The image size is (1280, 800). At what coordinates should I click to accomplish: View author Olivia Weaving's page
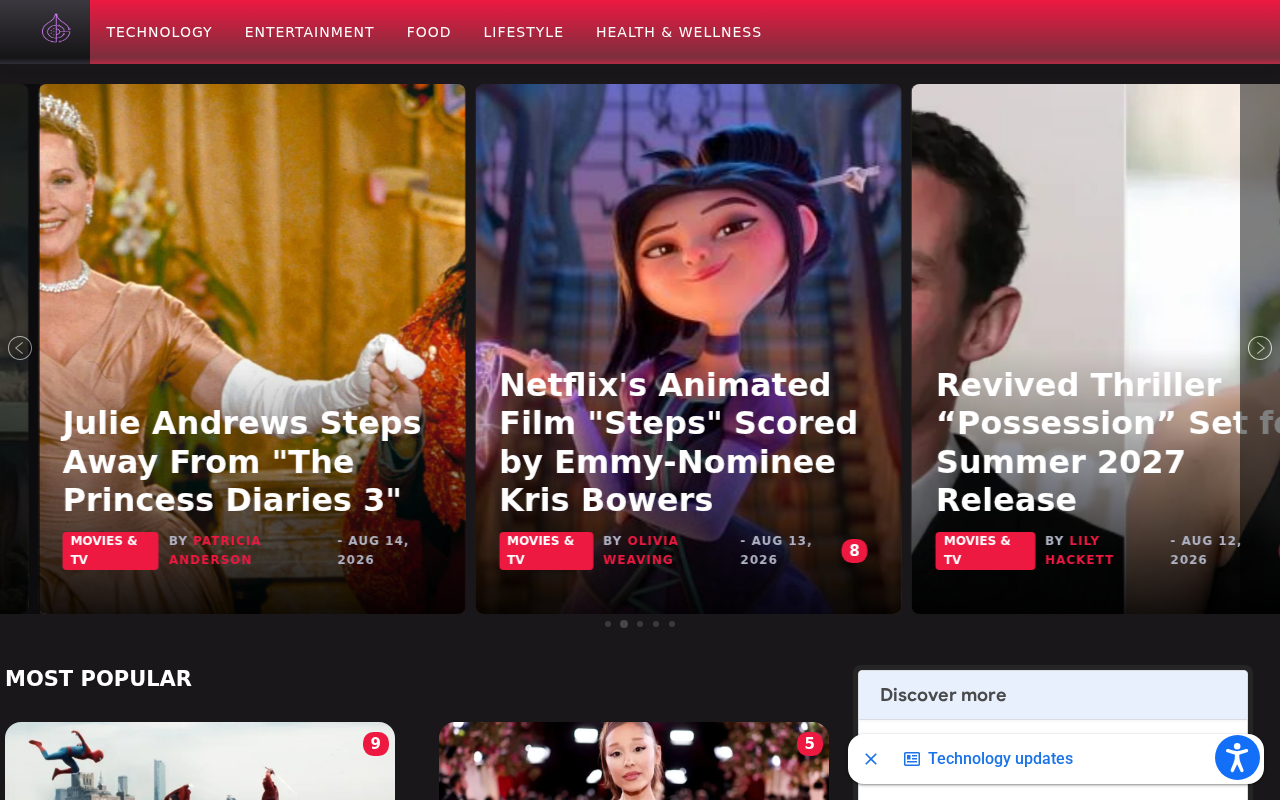tap(641, 550)
